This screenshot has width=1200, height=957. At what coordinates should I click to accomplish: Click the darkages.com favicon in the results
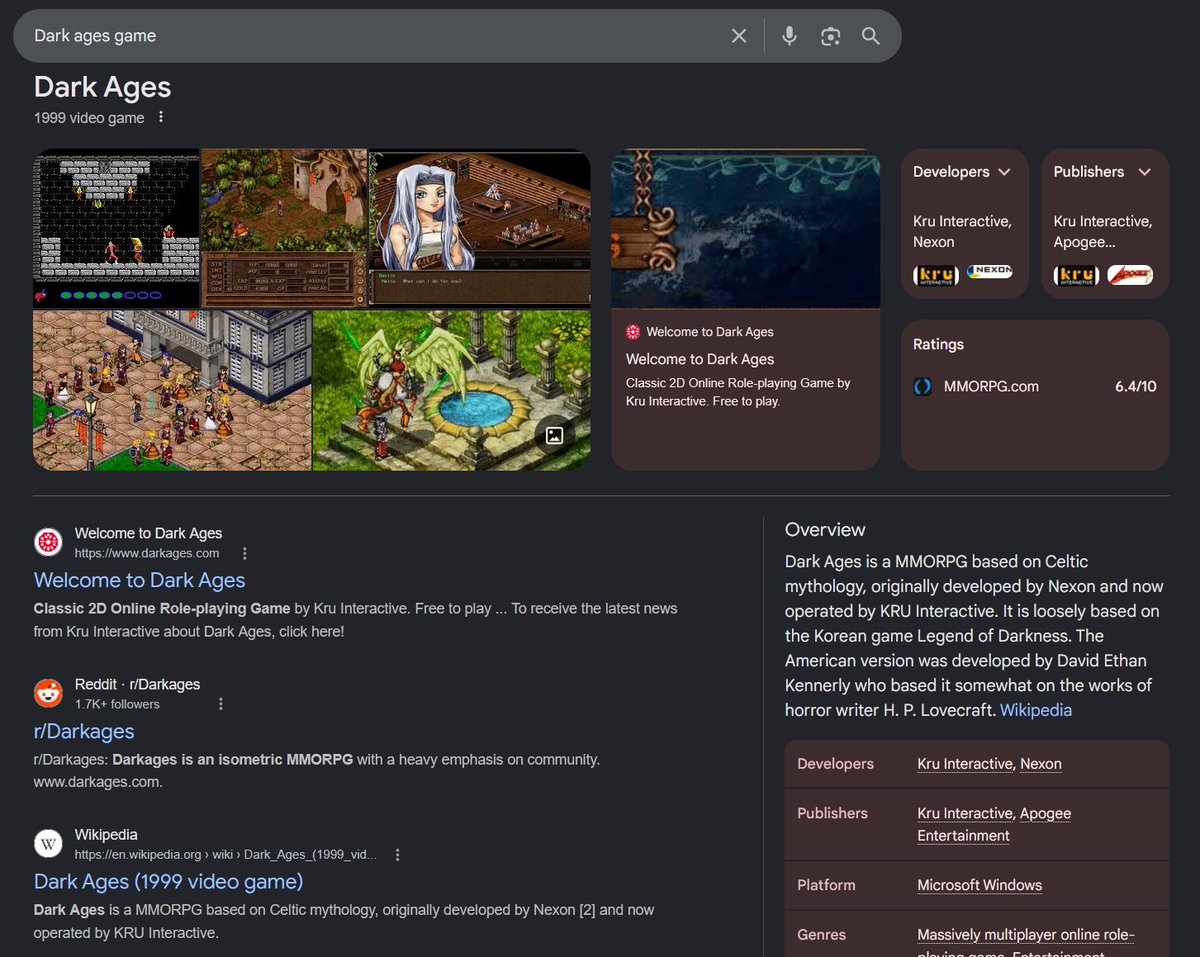tap(48, 543)
